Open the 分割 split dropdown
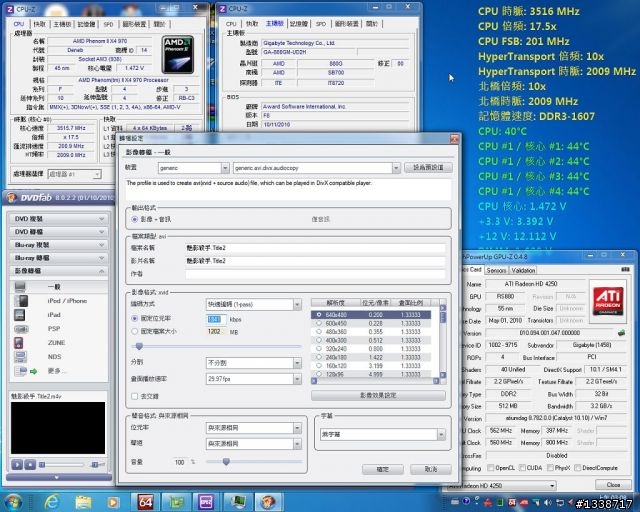640x512 pixels. (253, 363)
